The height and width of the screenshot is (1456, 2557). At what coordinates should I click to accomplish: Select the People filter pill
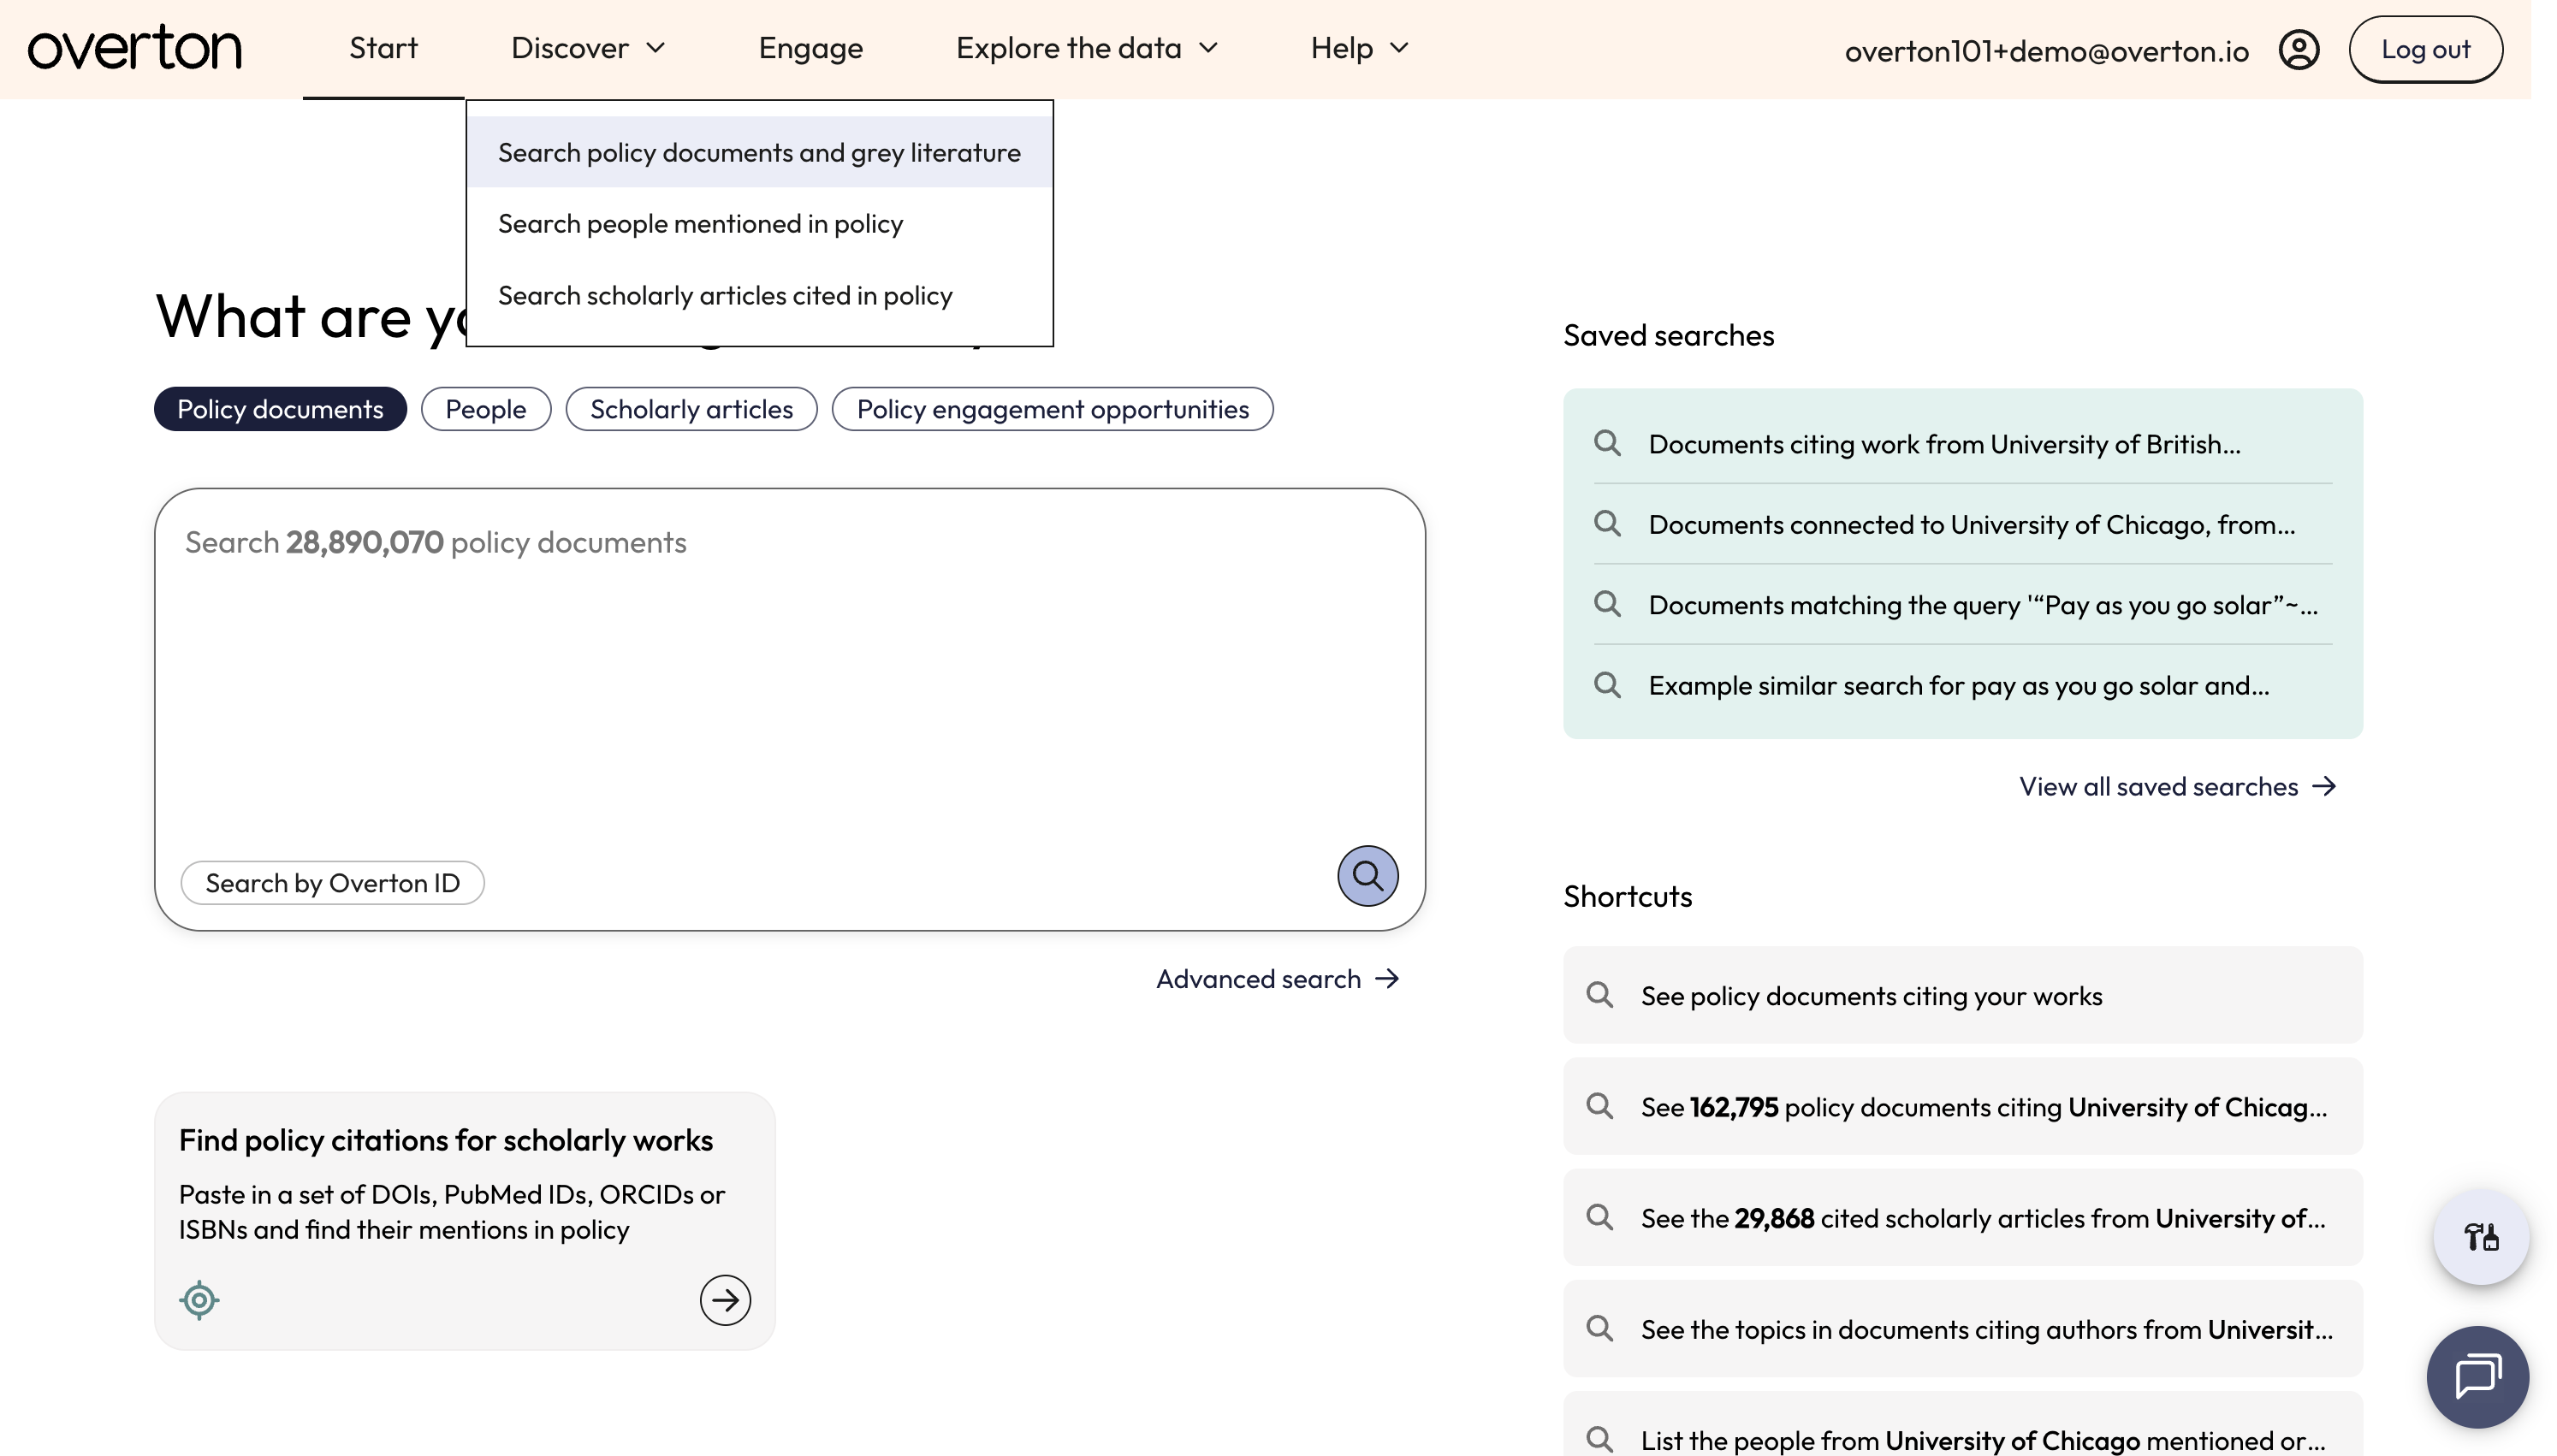point(485,409)
